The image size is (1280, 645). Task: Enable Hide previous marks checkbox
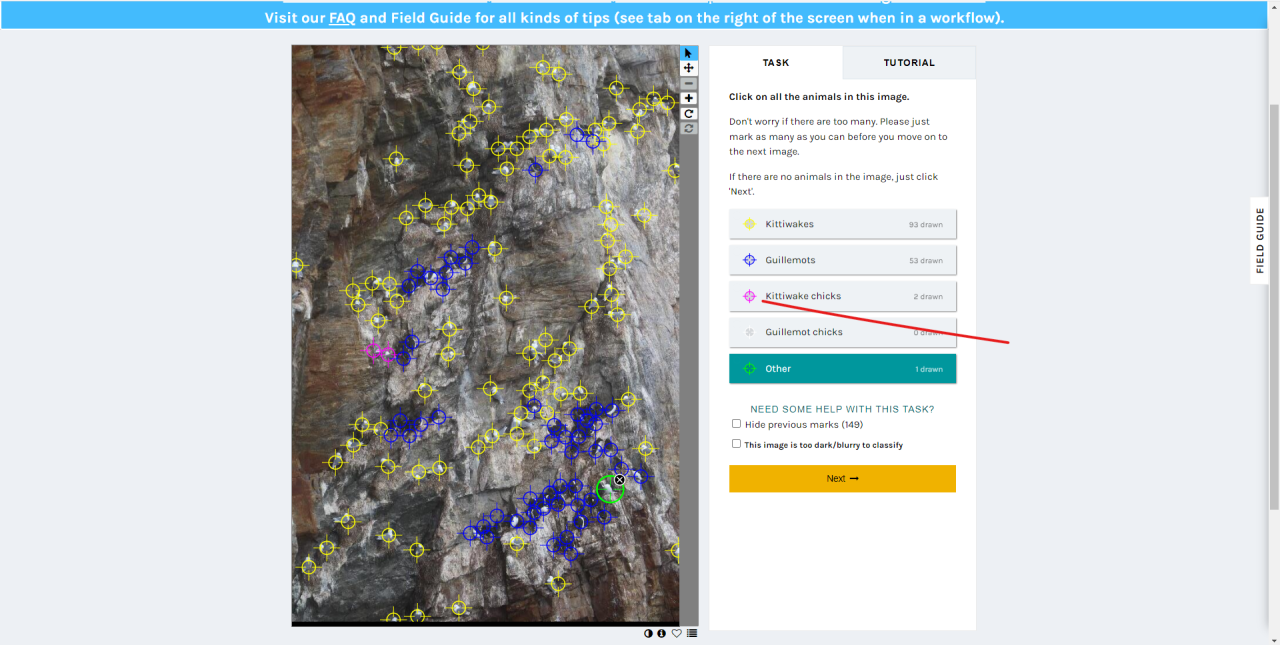pyautogui.click(x=737, y=424)
